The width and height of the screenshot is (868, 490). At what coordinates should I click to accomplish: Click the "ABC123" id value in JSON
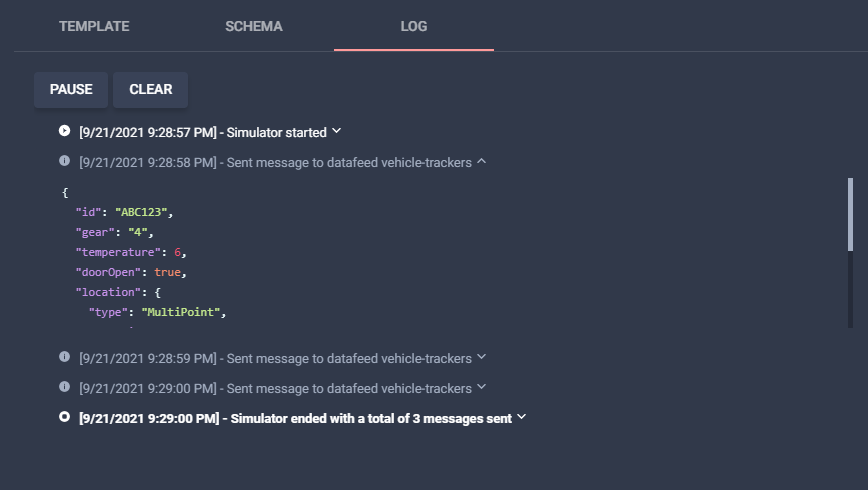(x=141, y=212)
